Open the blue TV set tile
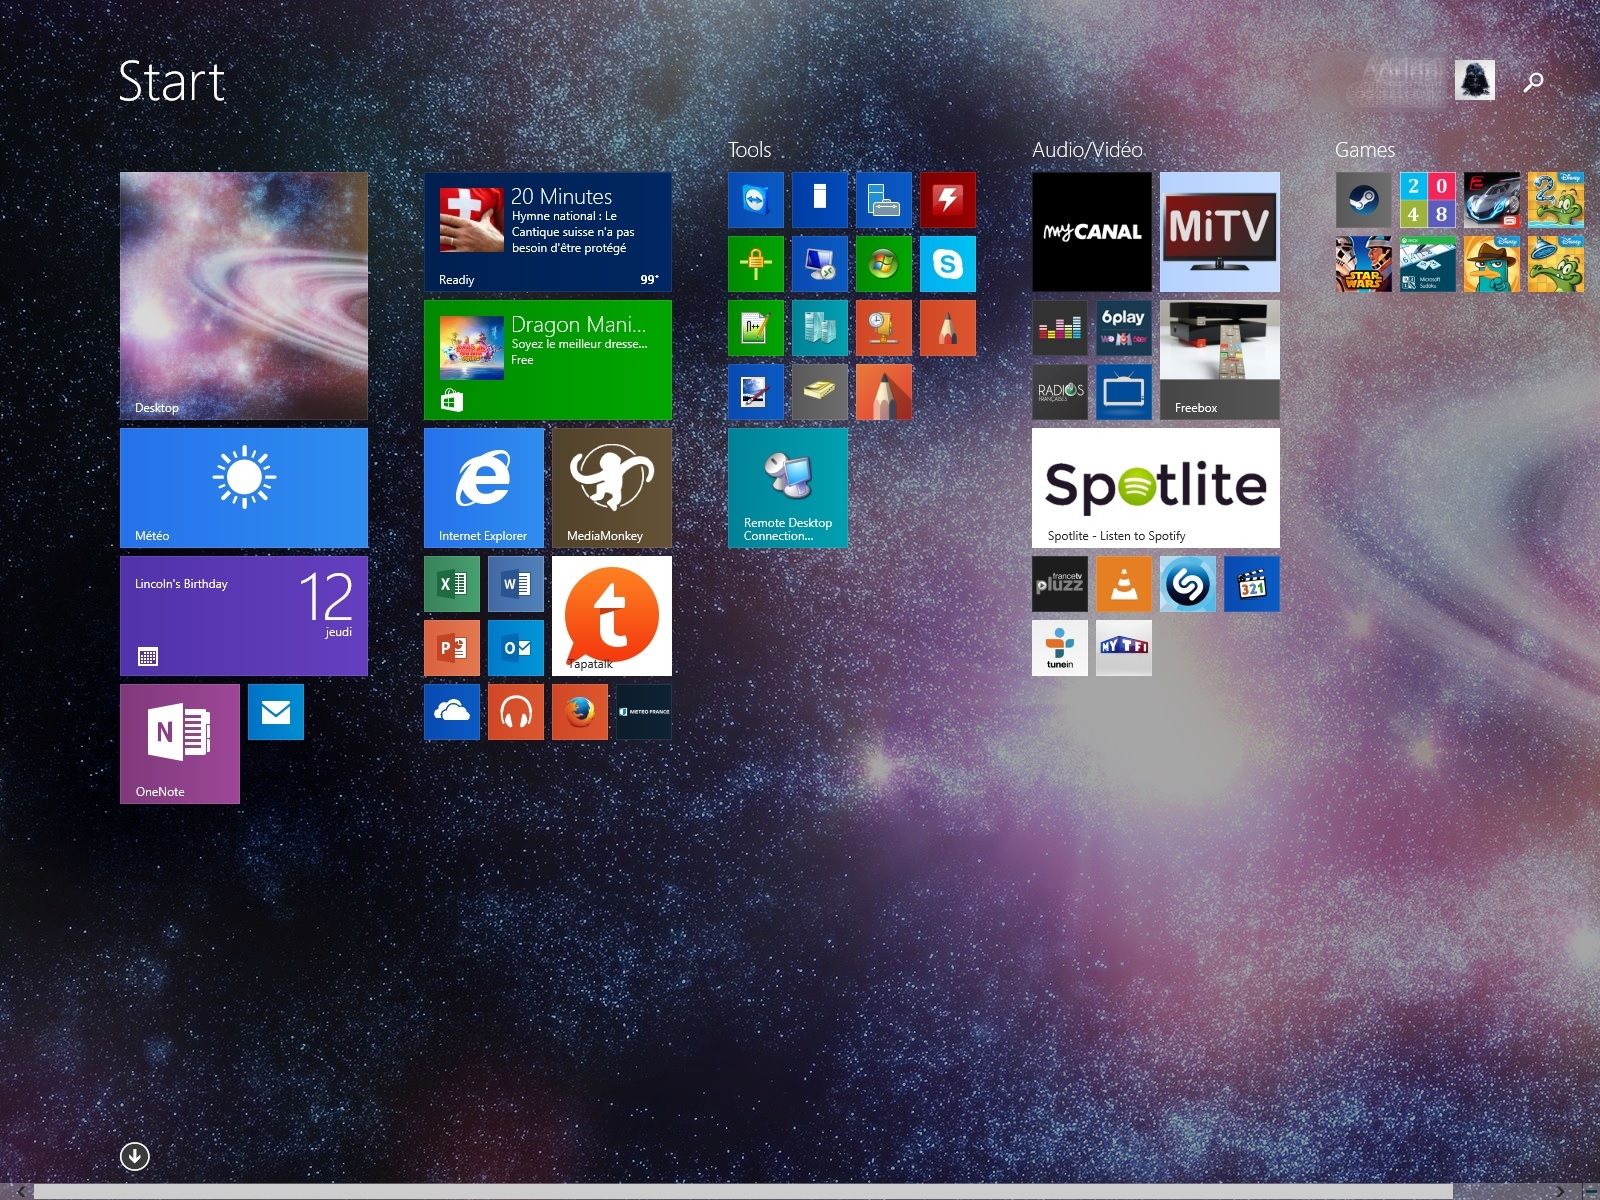 coord(1124,392)
